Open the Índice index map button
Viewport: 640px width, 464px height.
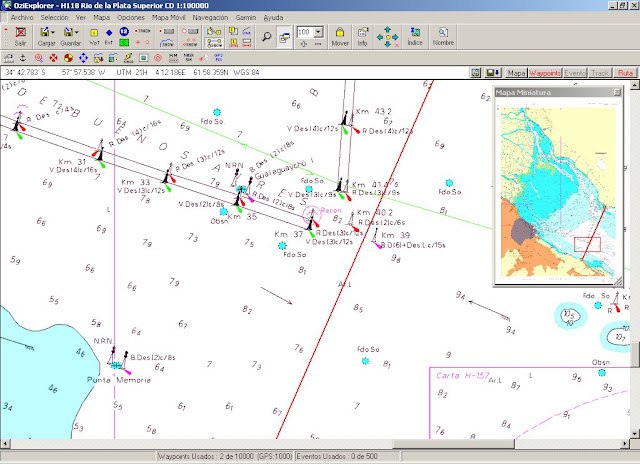[x=415, y=37]
